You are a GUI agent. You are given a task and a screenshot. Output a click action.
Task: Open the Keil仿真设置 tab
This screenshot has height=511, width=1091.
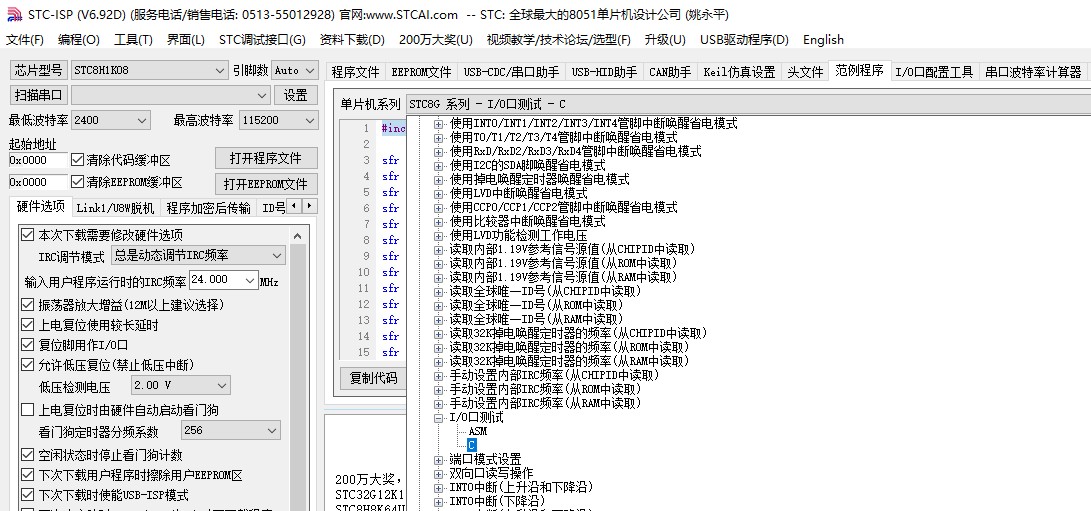(x=739, y=72)
